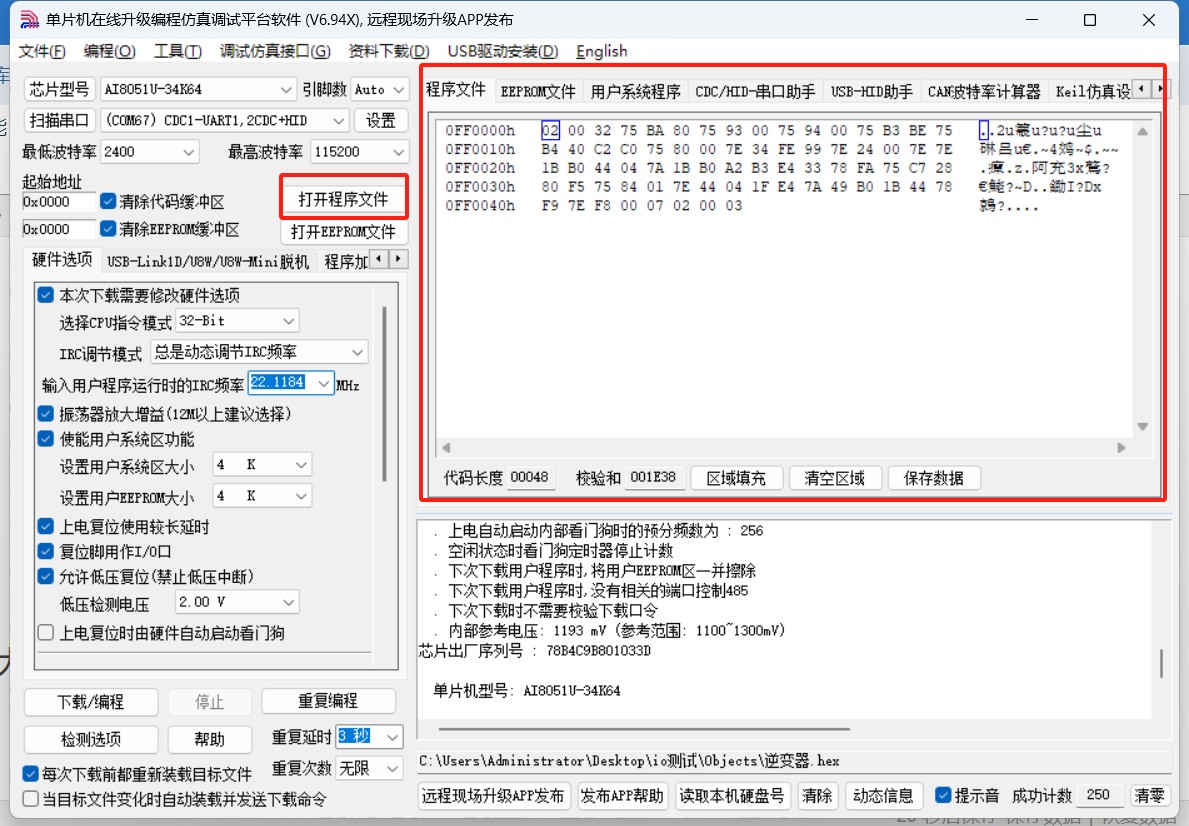Viewport: 1189px width, 826px height.
Task: Click hardware options vertical scrollbar
Action: (384, 394)
